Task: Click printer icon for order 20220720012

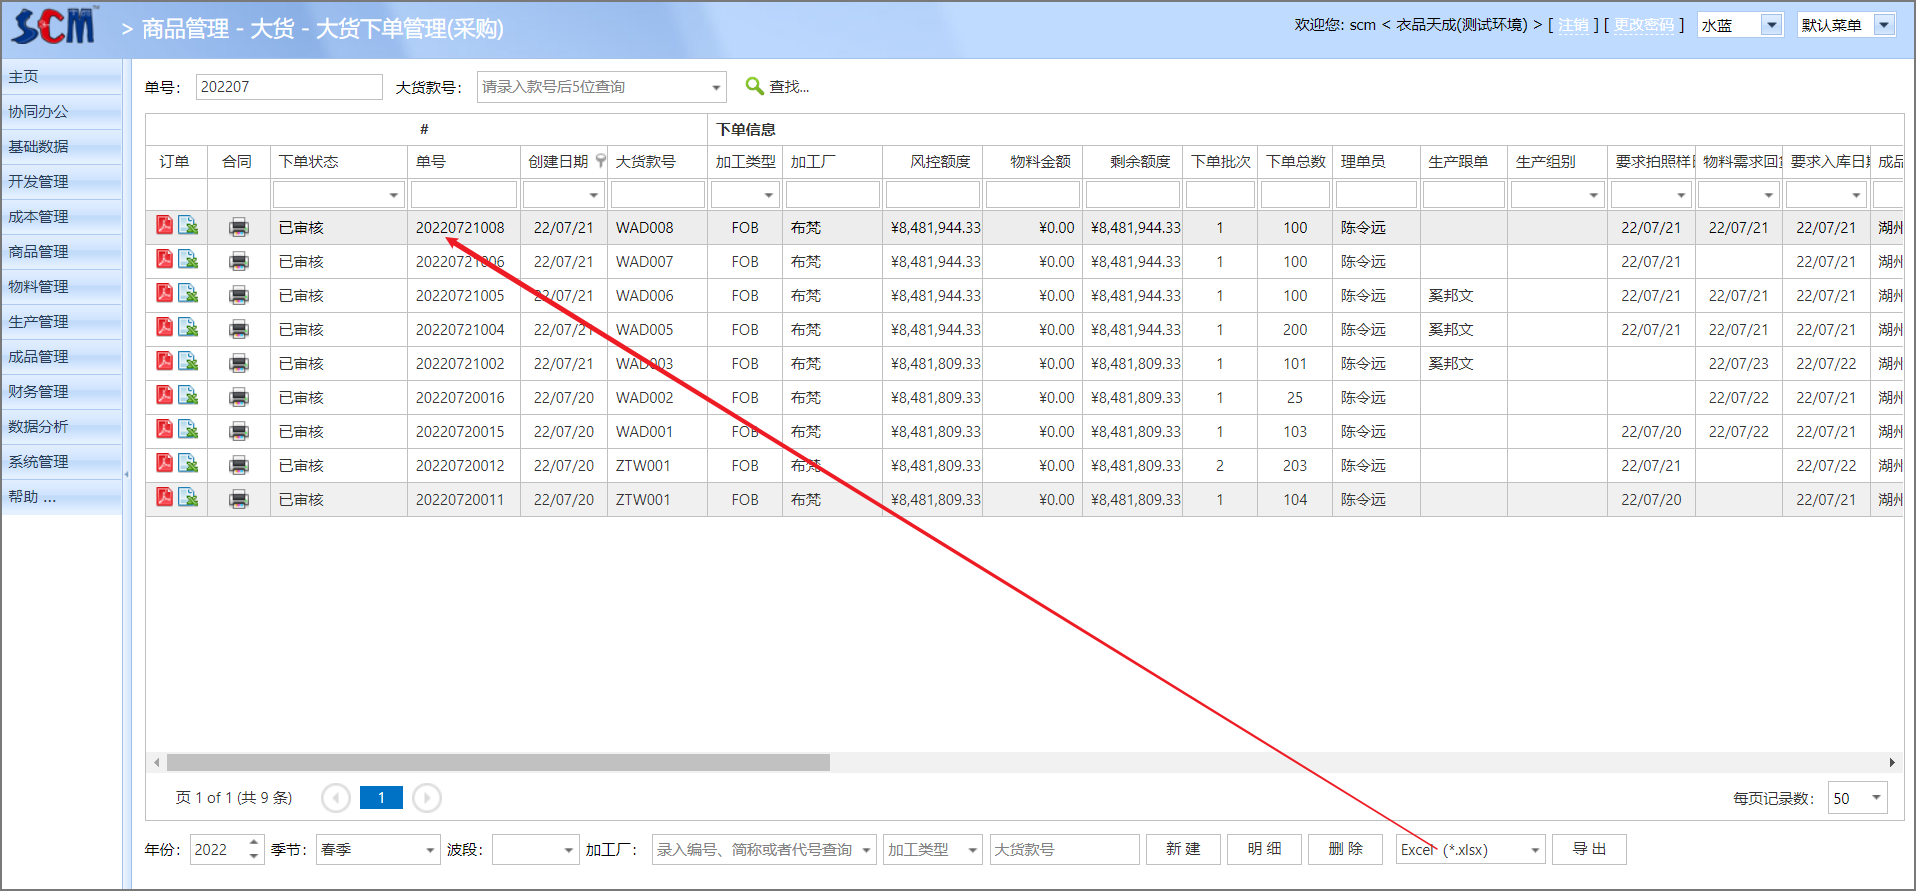Action: click(239, 465)
